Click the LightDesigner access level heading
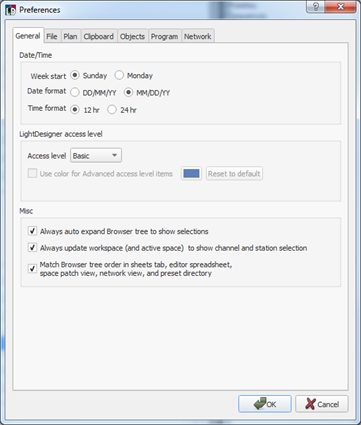Viewport: 361px width, 425px height. (61, 134)
